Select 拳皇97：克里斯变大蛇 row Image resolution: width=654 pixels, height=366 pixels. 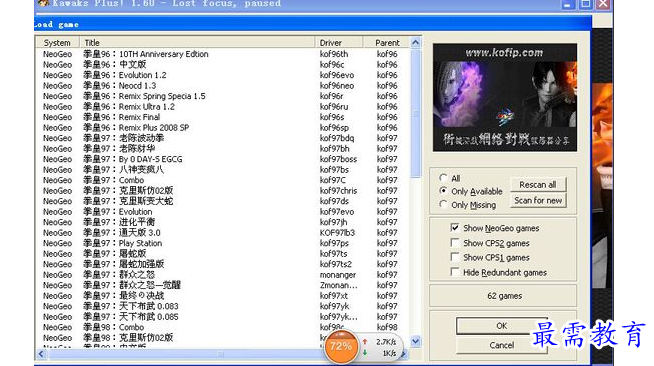click(222, 201)
